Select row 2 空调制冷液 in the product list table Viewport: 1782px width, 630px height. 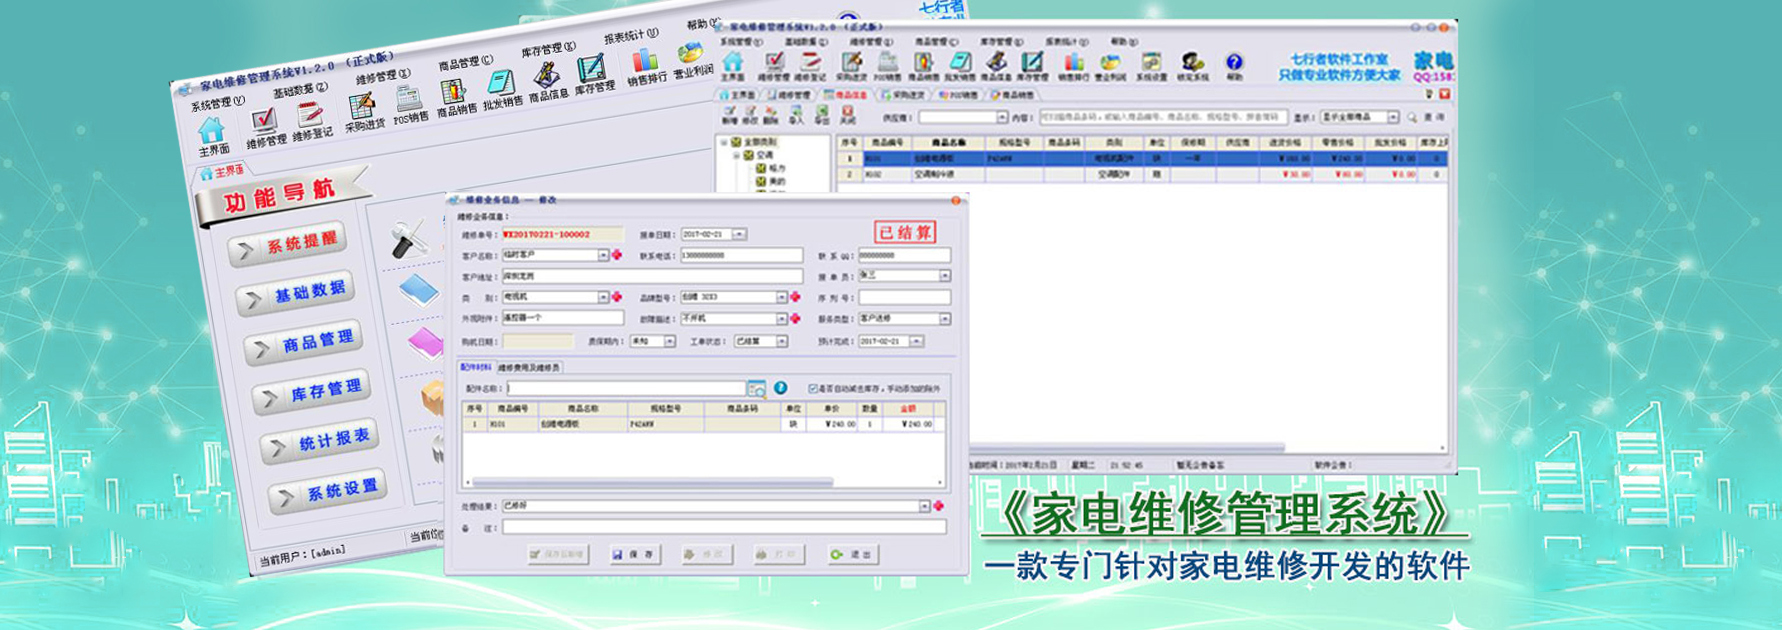[x=1142, y=174]
